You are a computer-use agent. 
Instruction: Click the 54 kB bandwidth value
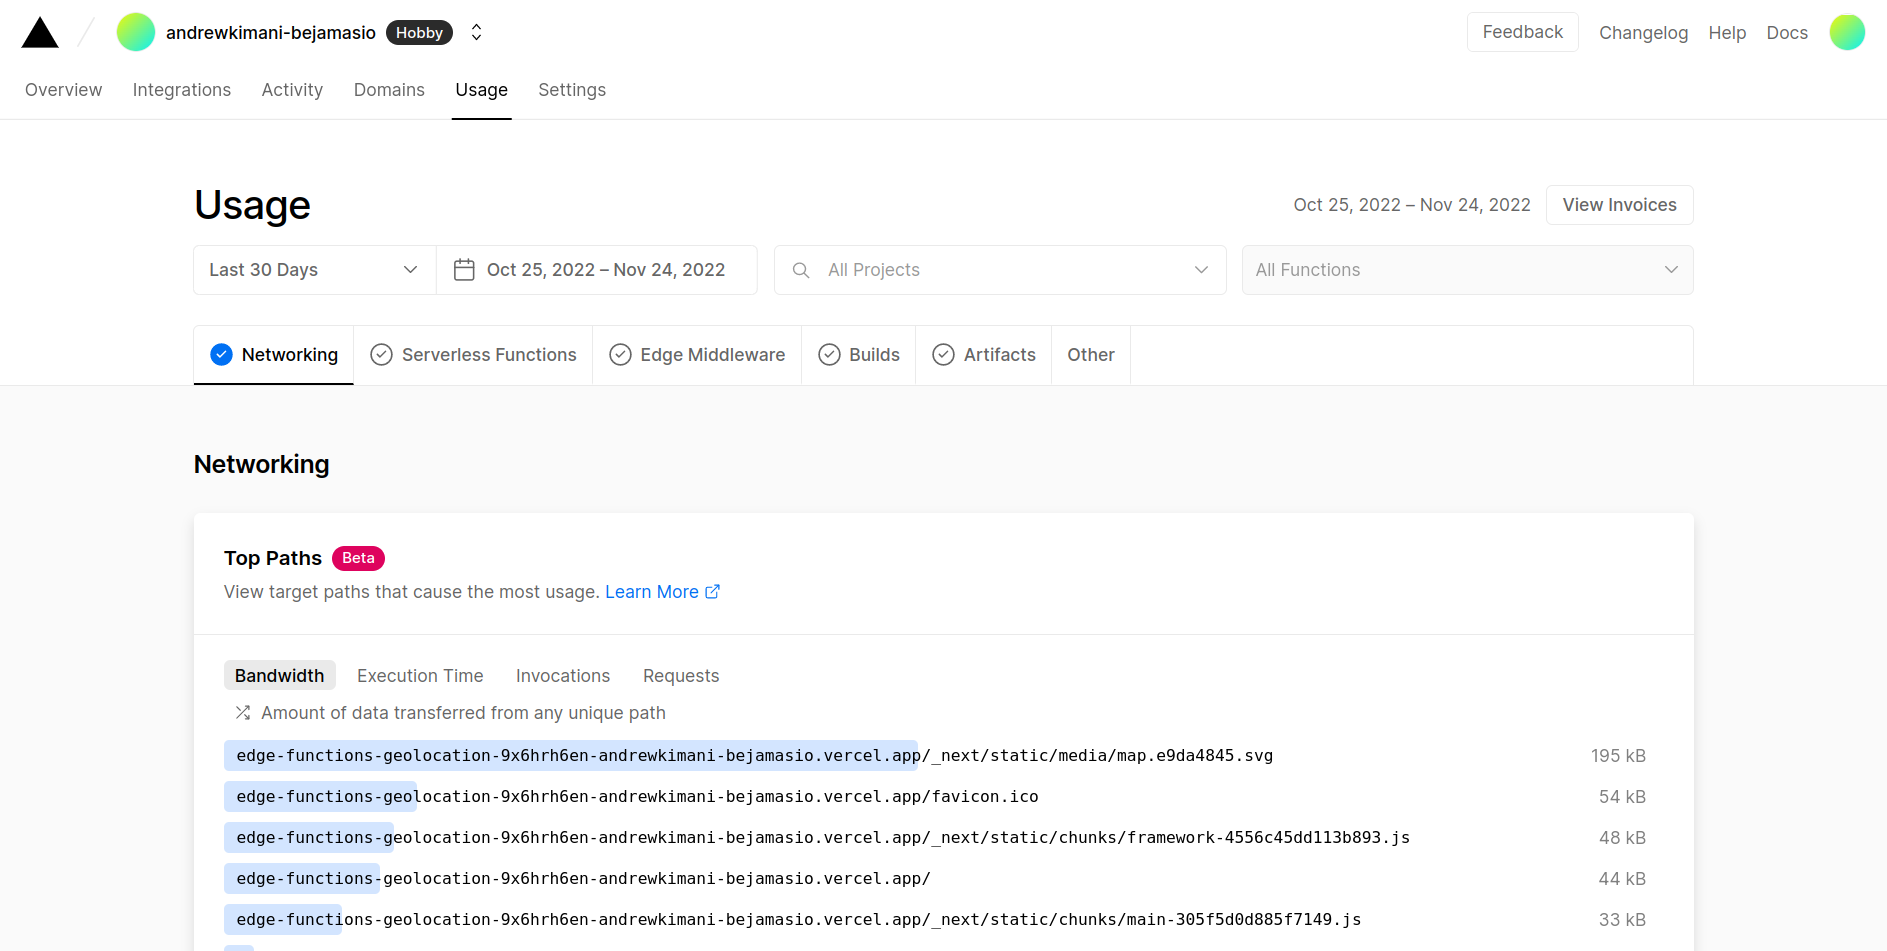(x=1622, y=797)
